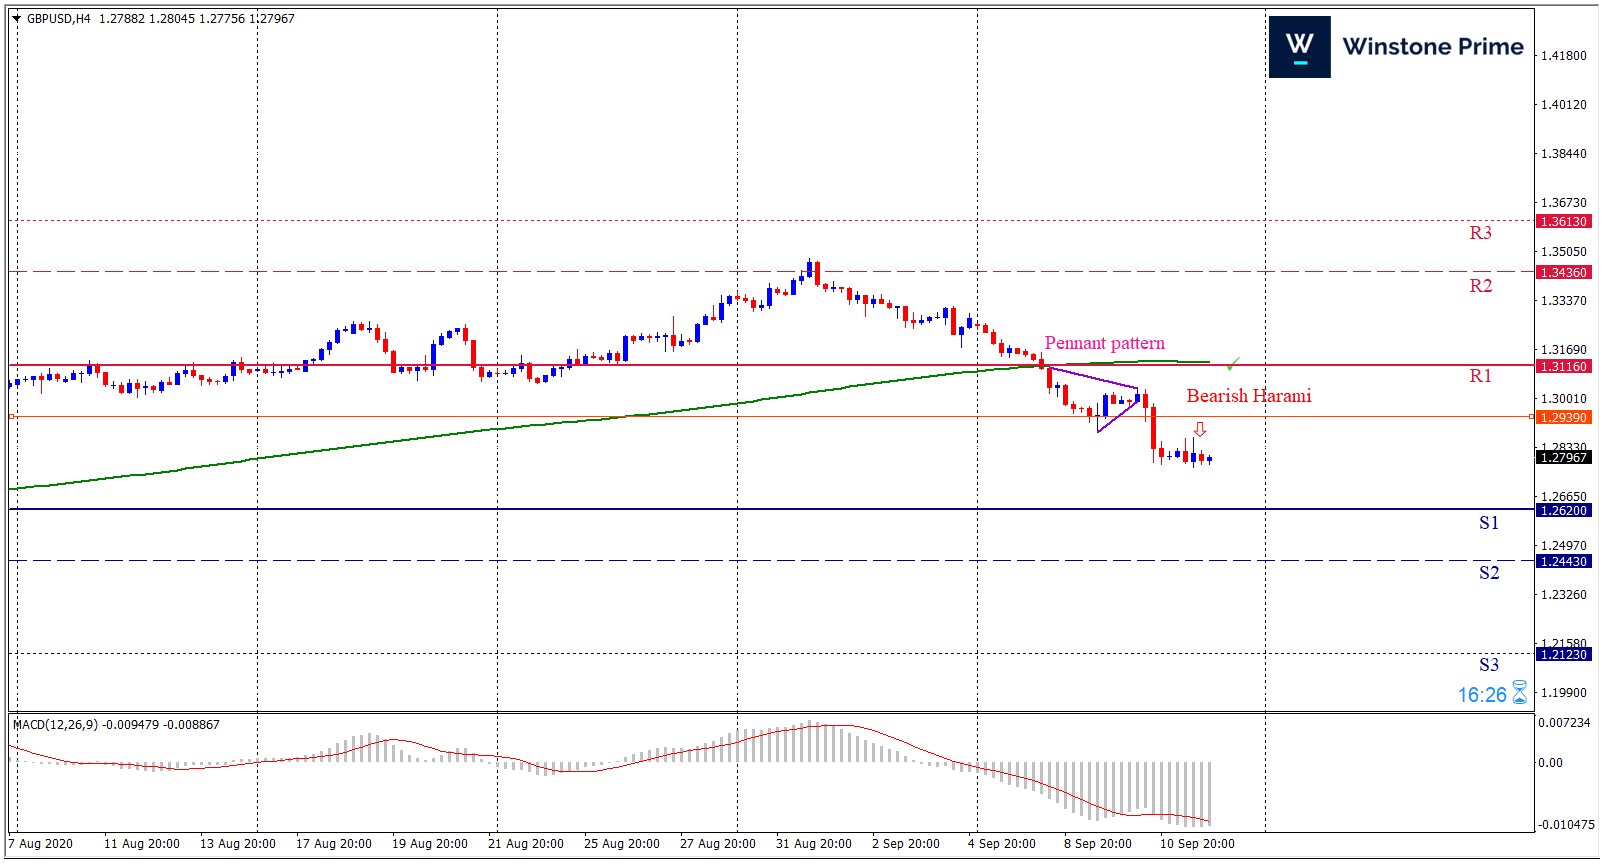This screenshot has width=1601, height=867.
Task: Click the R1 resistance label
Action: point(1480,376)
